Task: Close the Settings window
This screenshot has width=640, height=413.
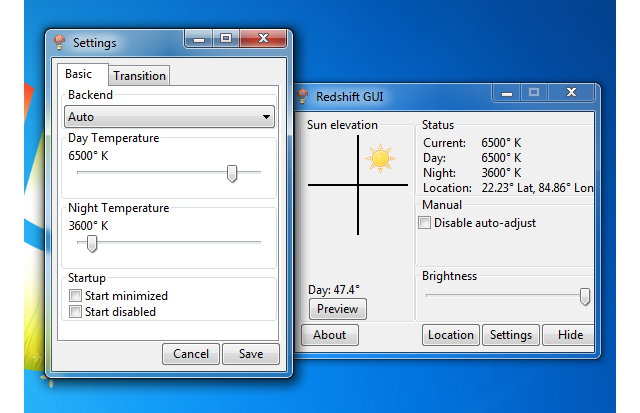Action: click(263, 39)
